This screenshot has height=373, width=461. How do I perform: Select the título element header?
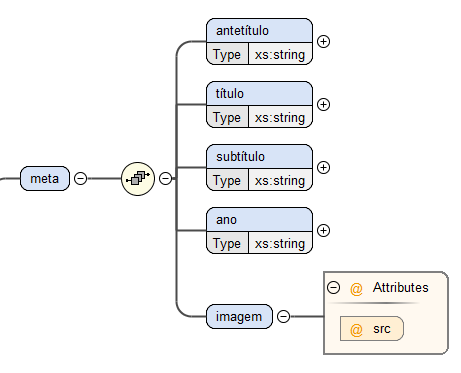pyautogui.click(x=260, y=94)
